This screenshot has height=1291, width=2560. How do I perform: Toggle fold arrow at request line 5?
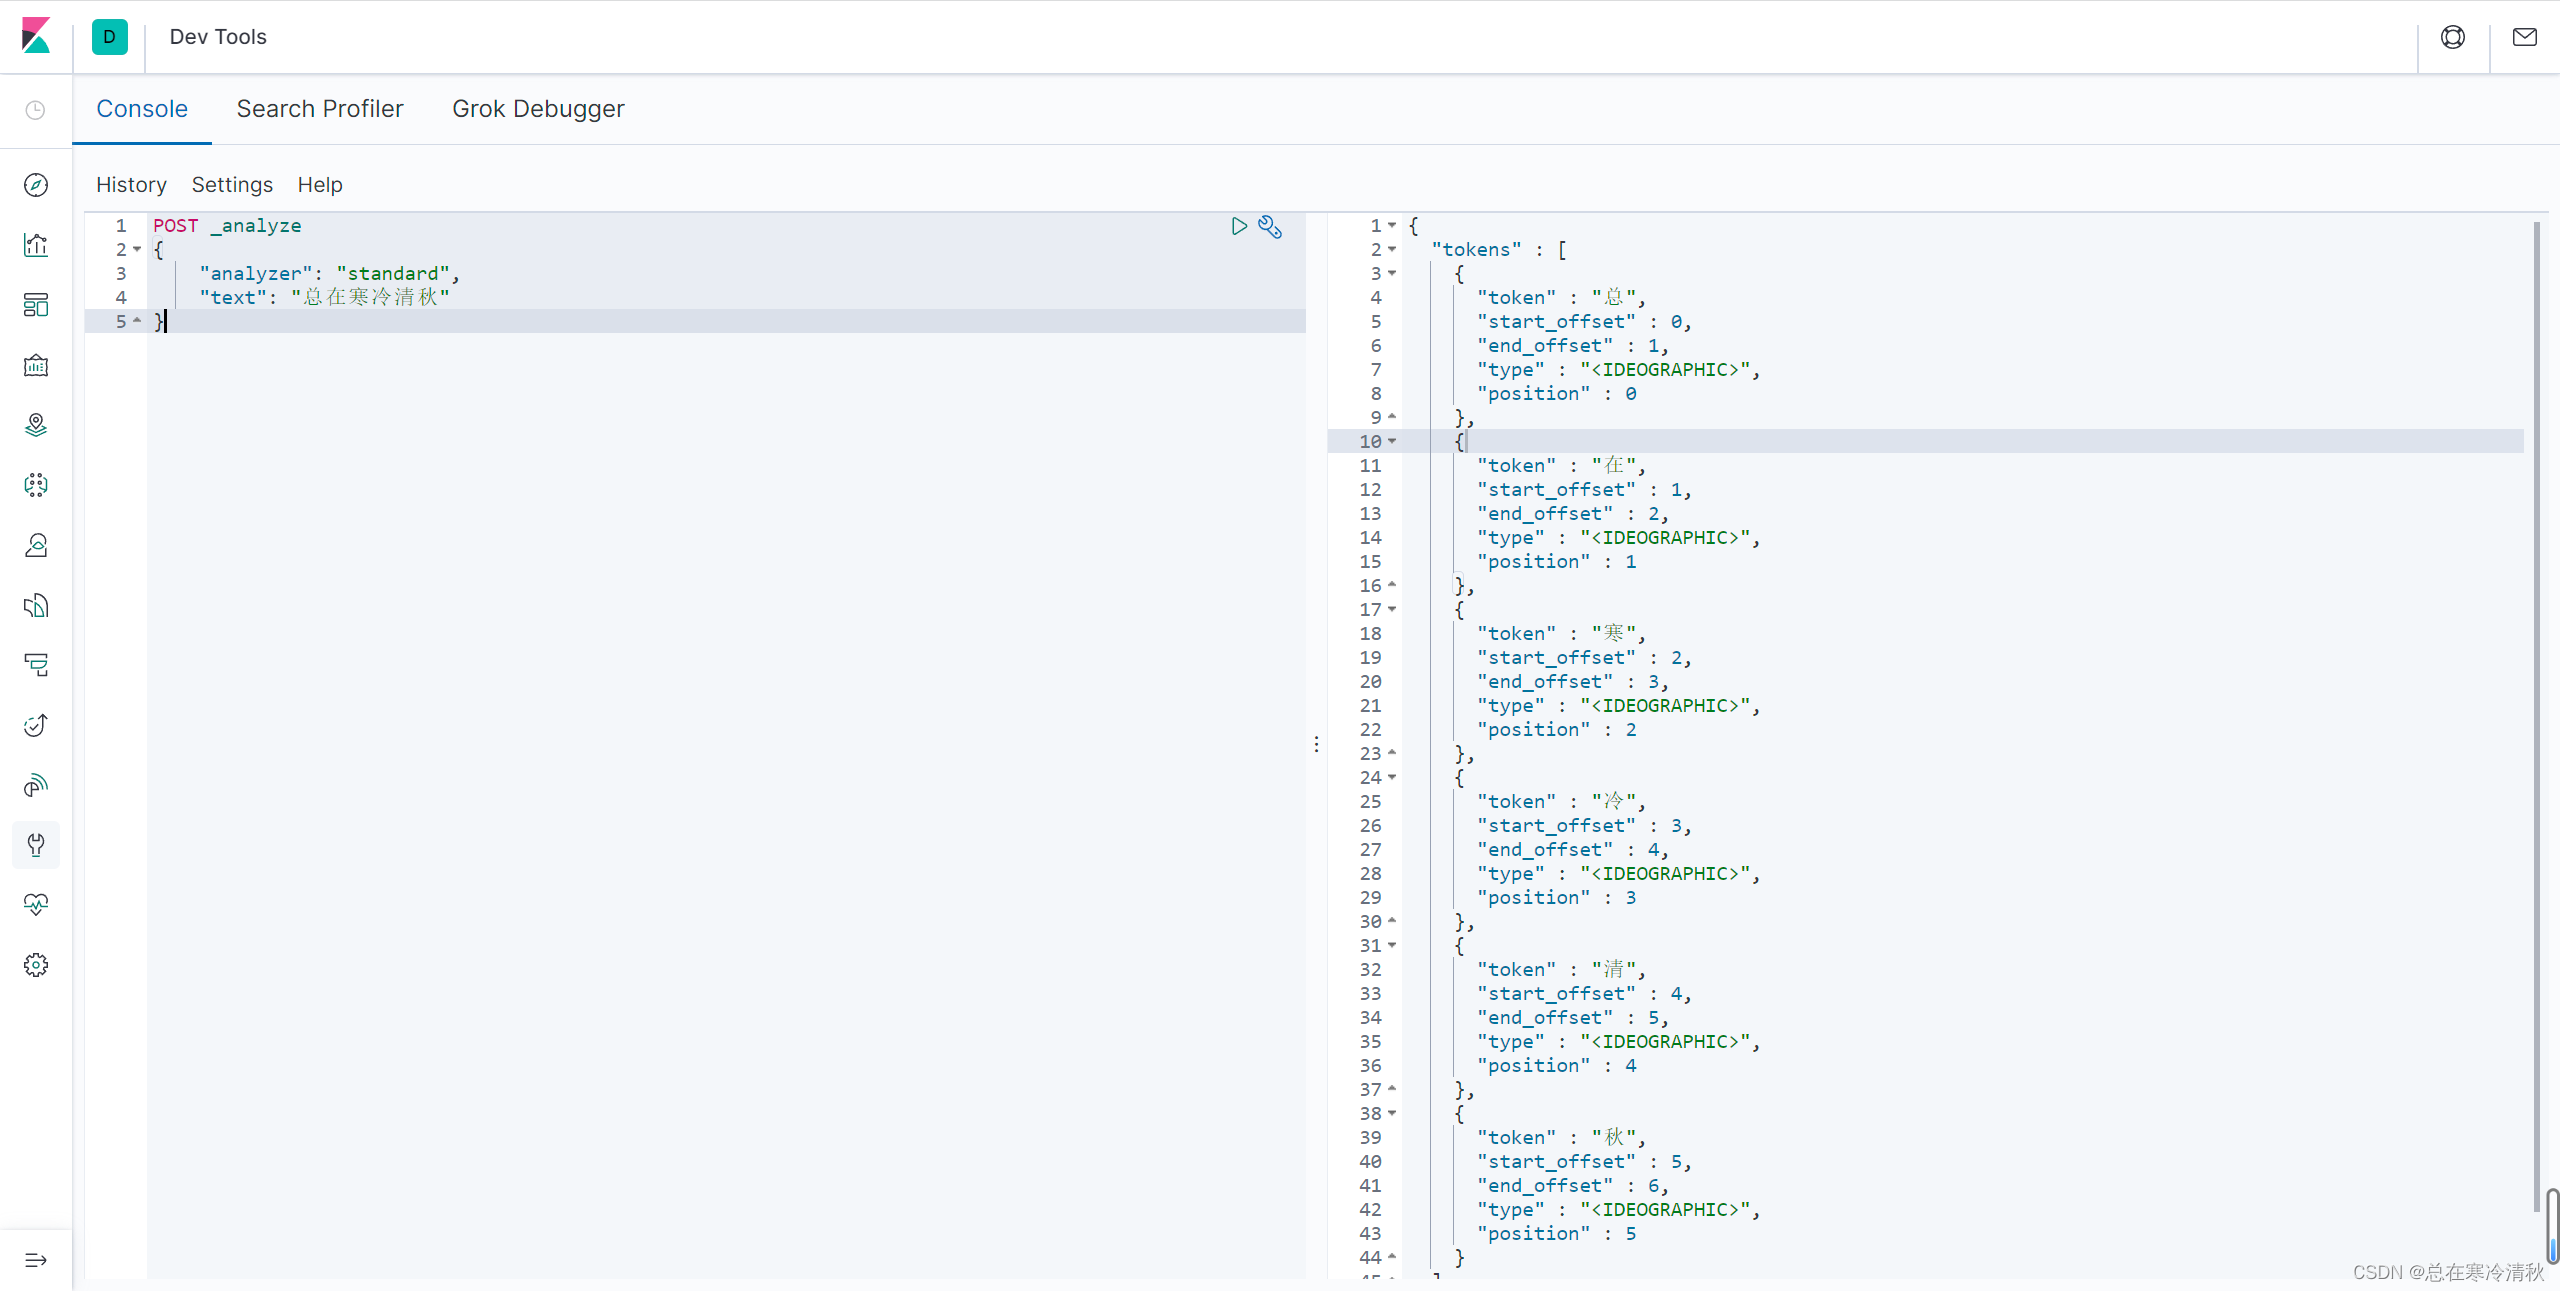click(137, 321)
